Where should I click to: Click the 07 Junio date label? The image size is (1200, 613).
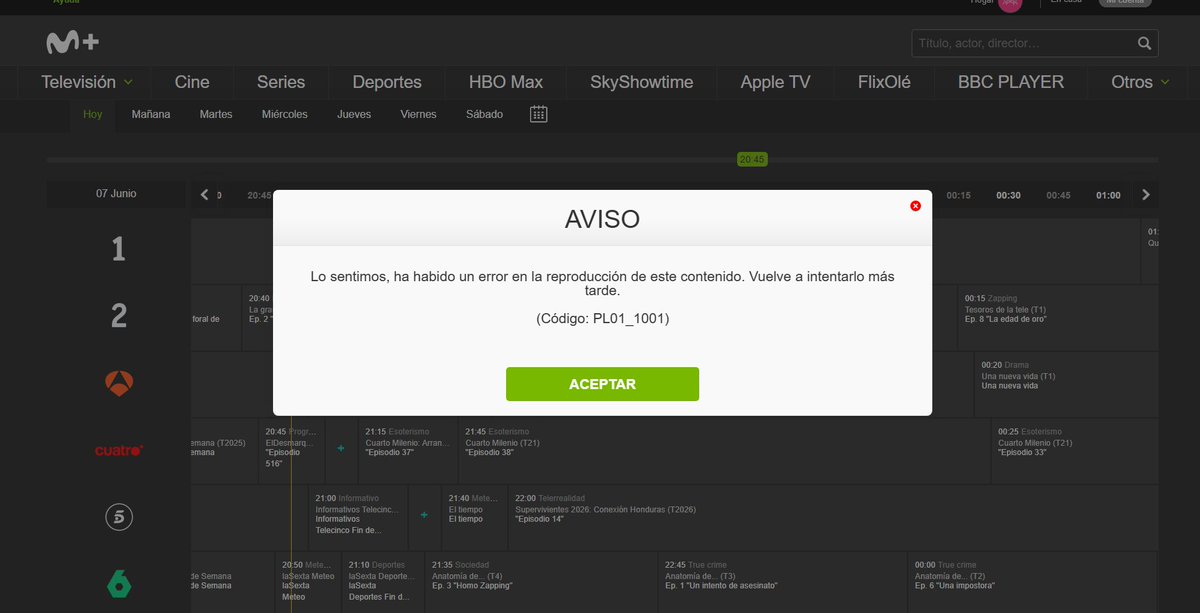(x=116, y=194)
